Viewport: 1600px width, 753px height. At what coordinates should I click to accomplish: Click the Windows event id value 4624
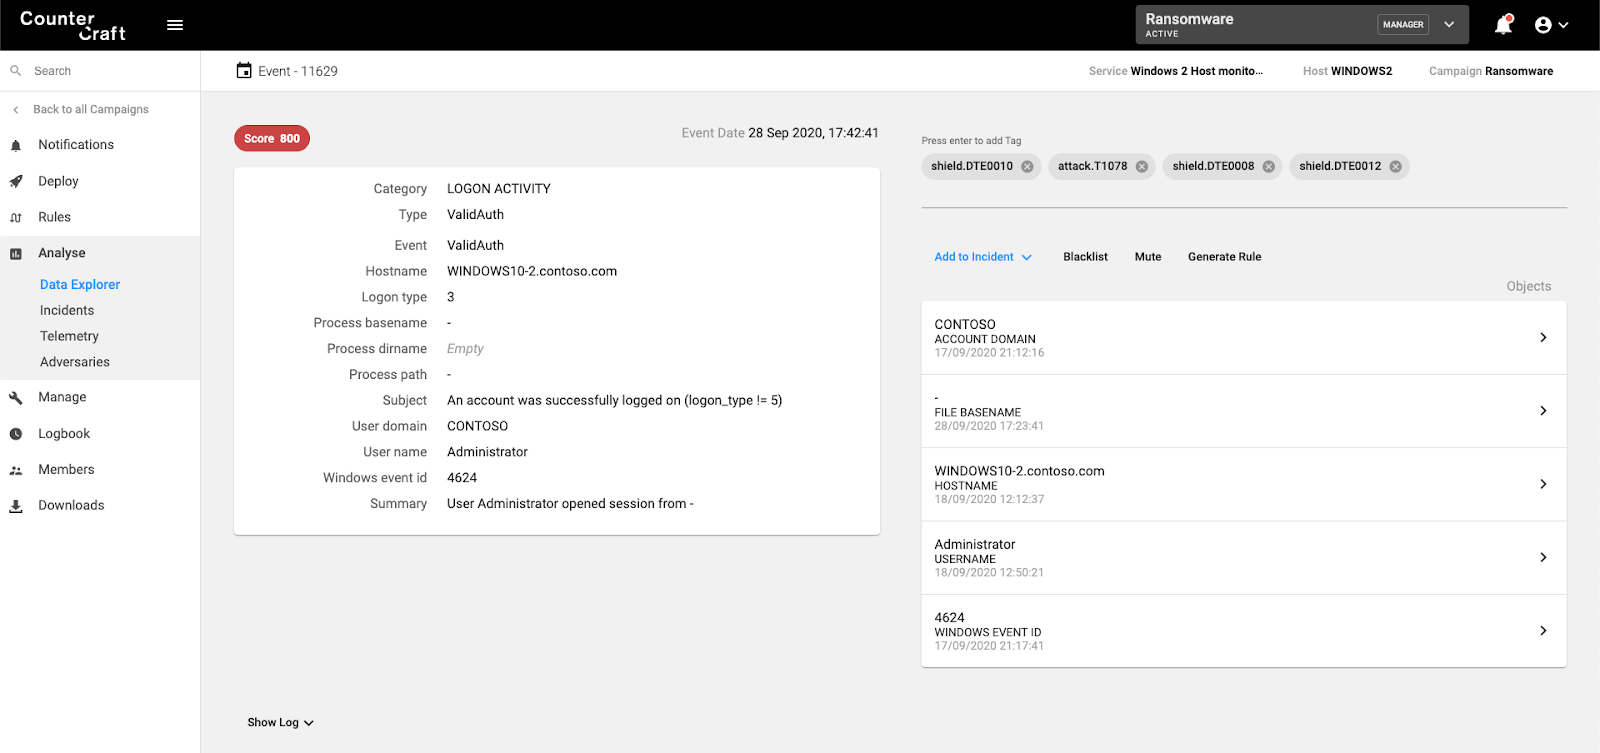click(462, 478)
